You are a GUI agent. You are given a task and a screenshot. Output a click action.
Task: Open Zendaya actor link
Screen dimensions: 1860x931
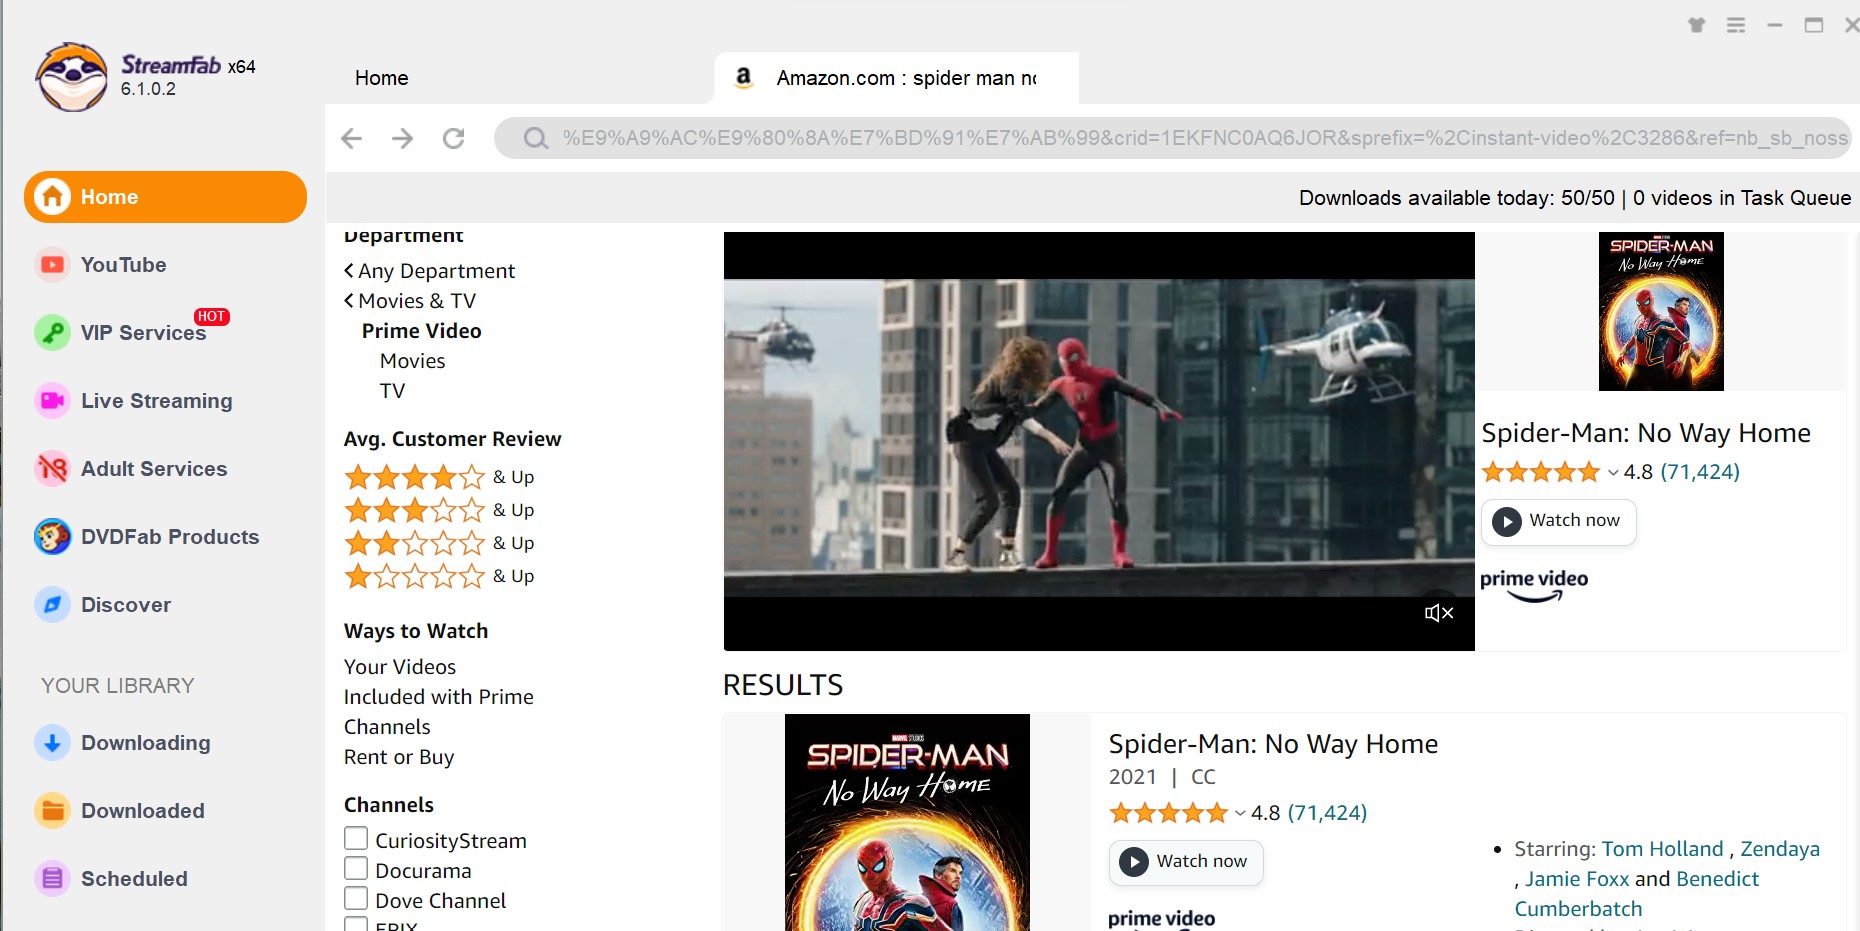tap(1780, 849)
